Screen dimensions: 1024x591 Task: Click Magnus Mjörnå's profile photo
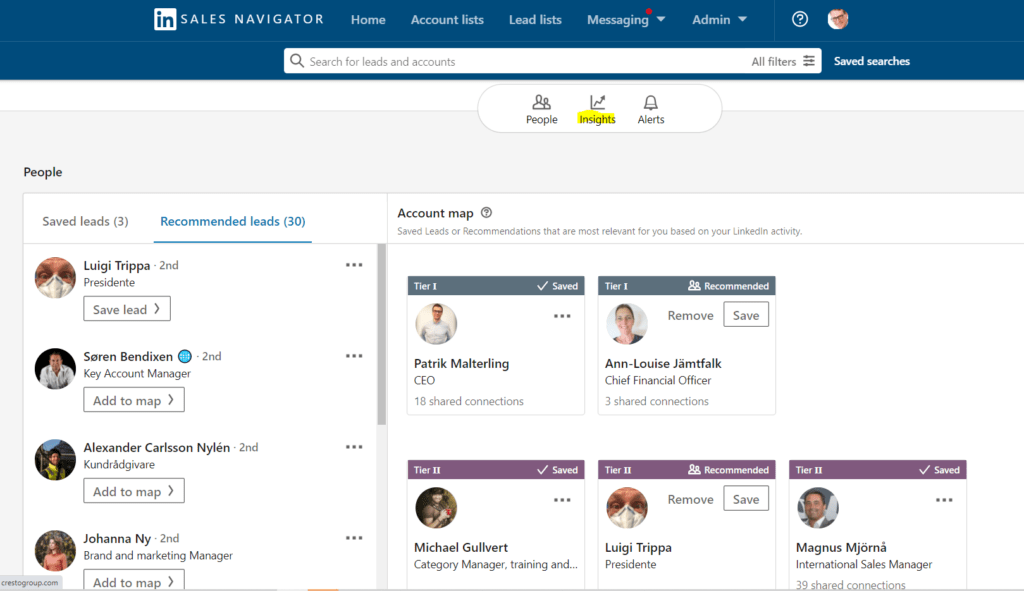click(818, 507)
